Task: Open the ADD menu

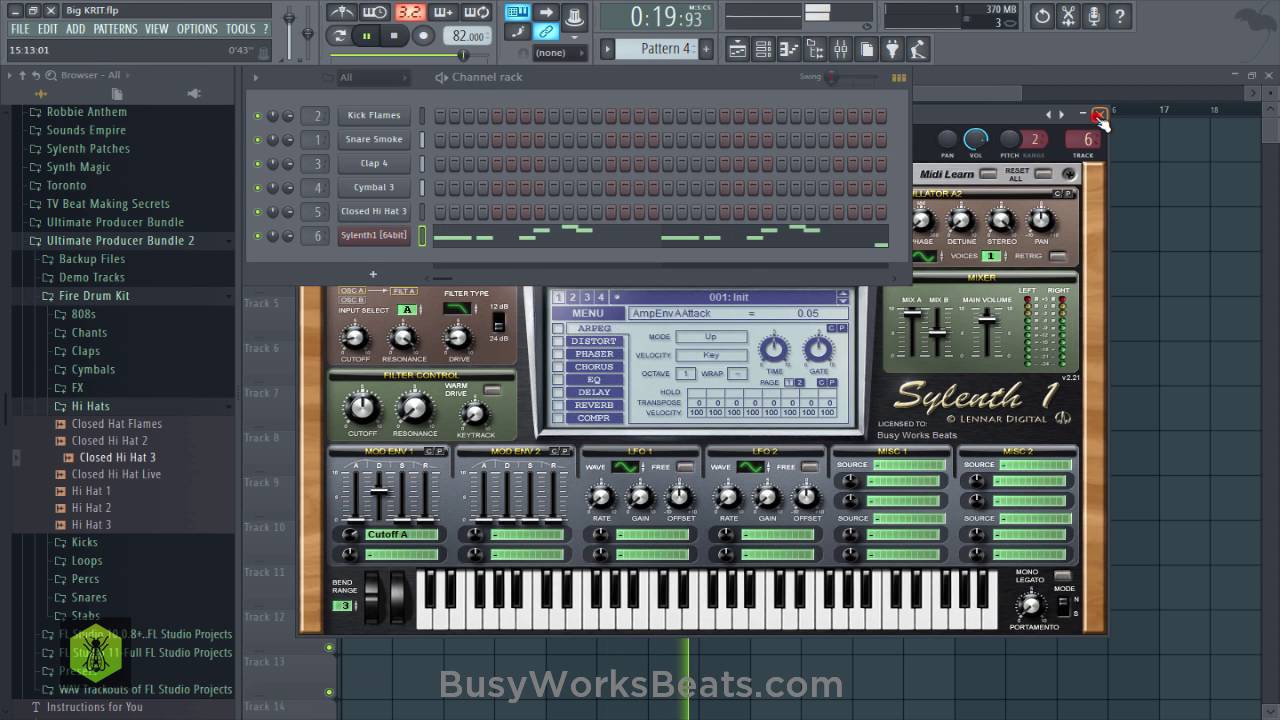Action: [x=76, y=29]
